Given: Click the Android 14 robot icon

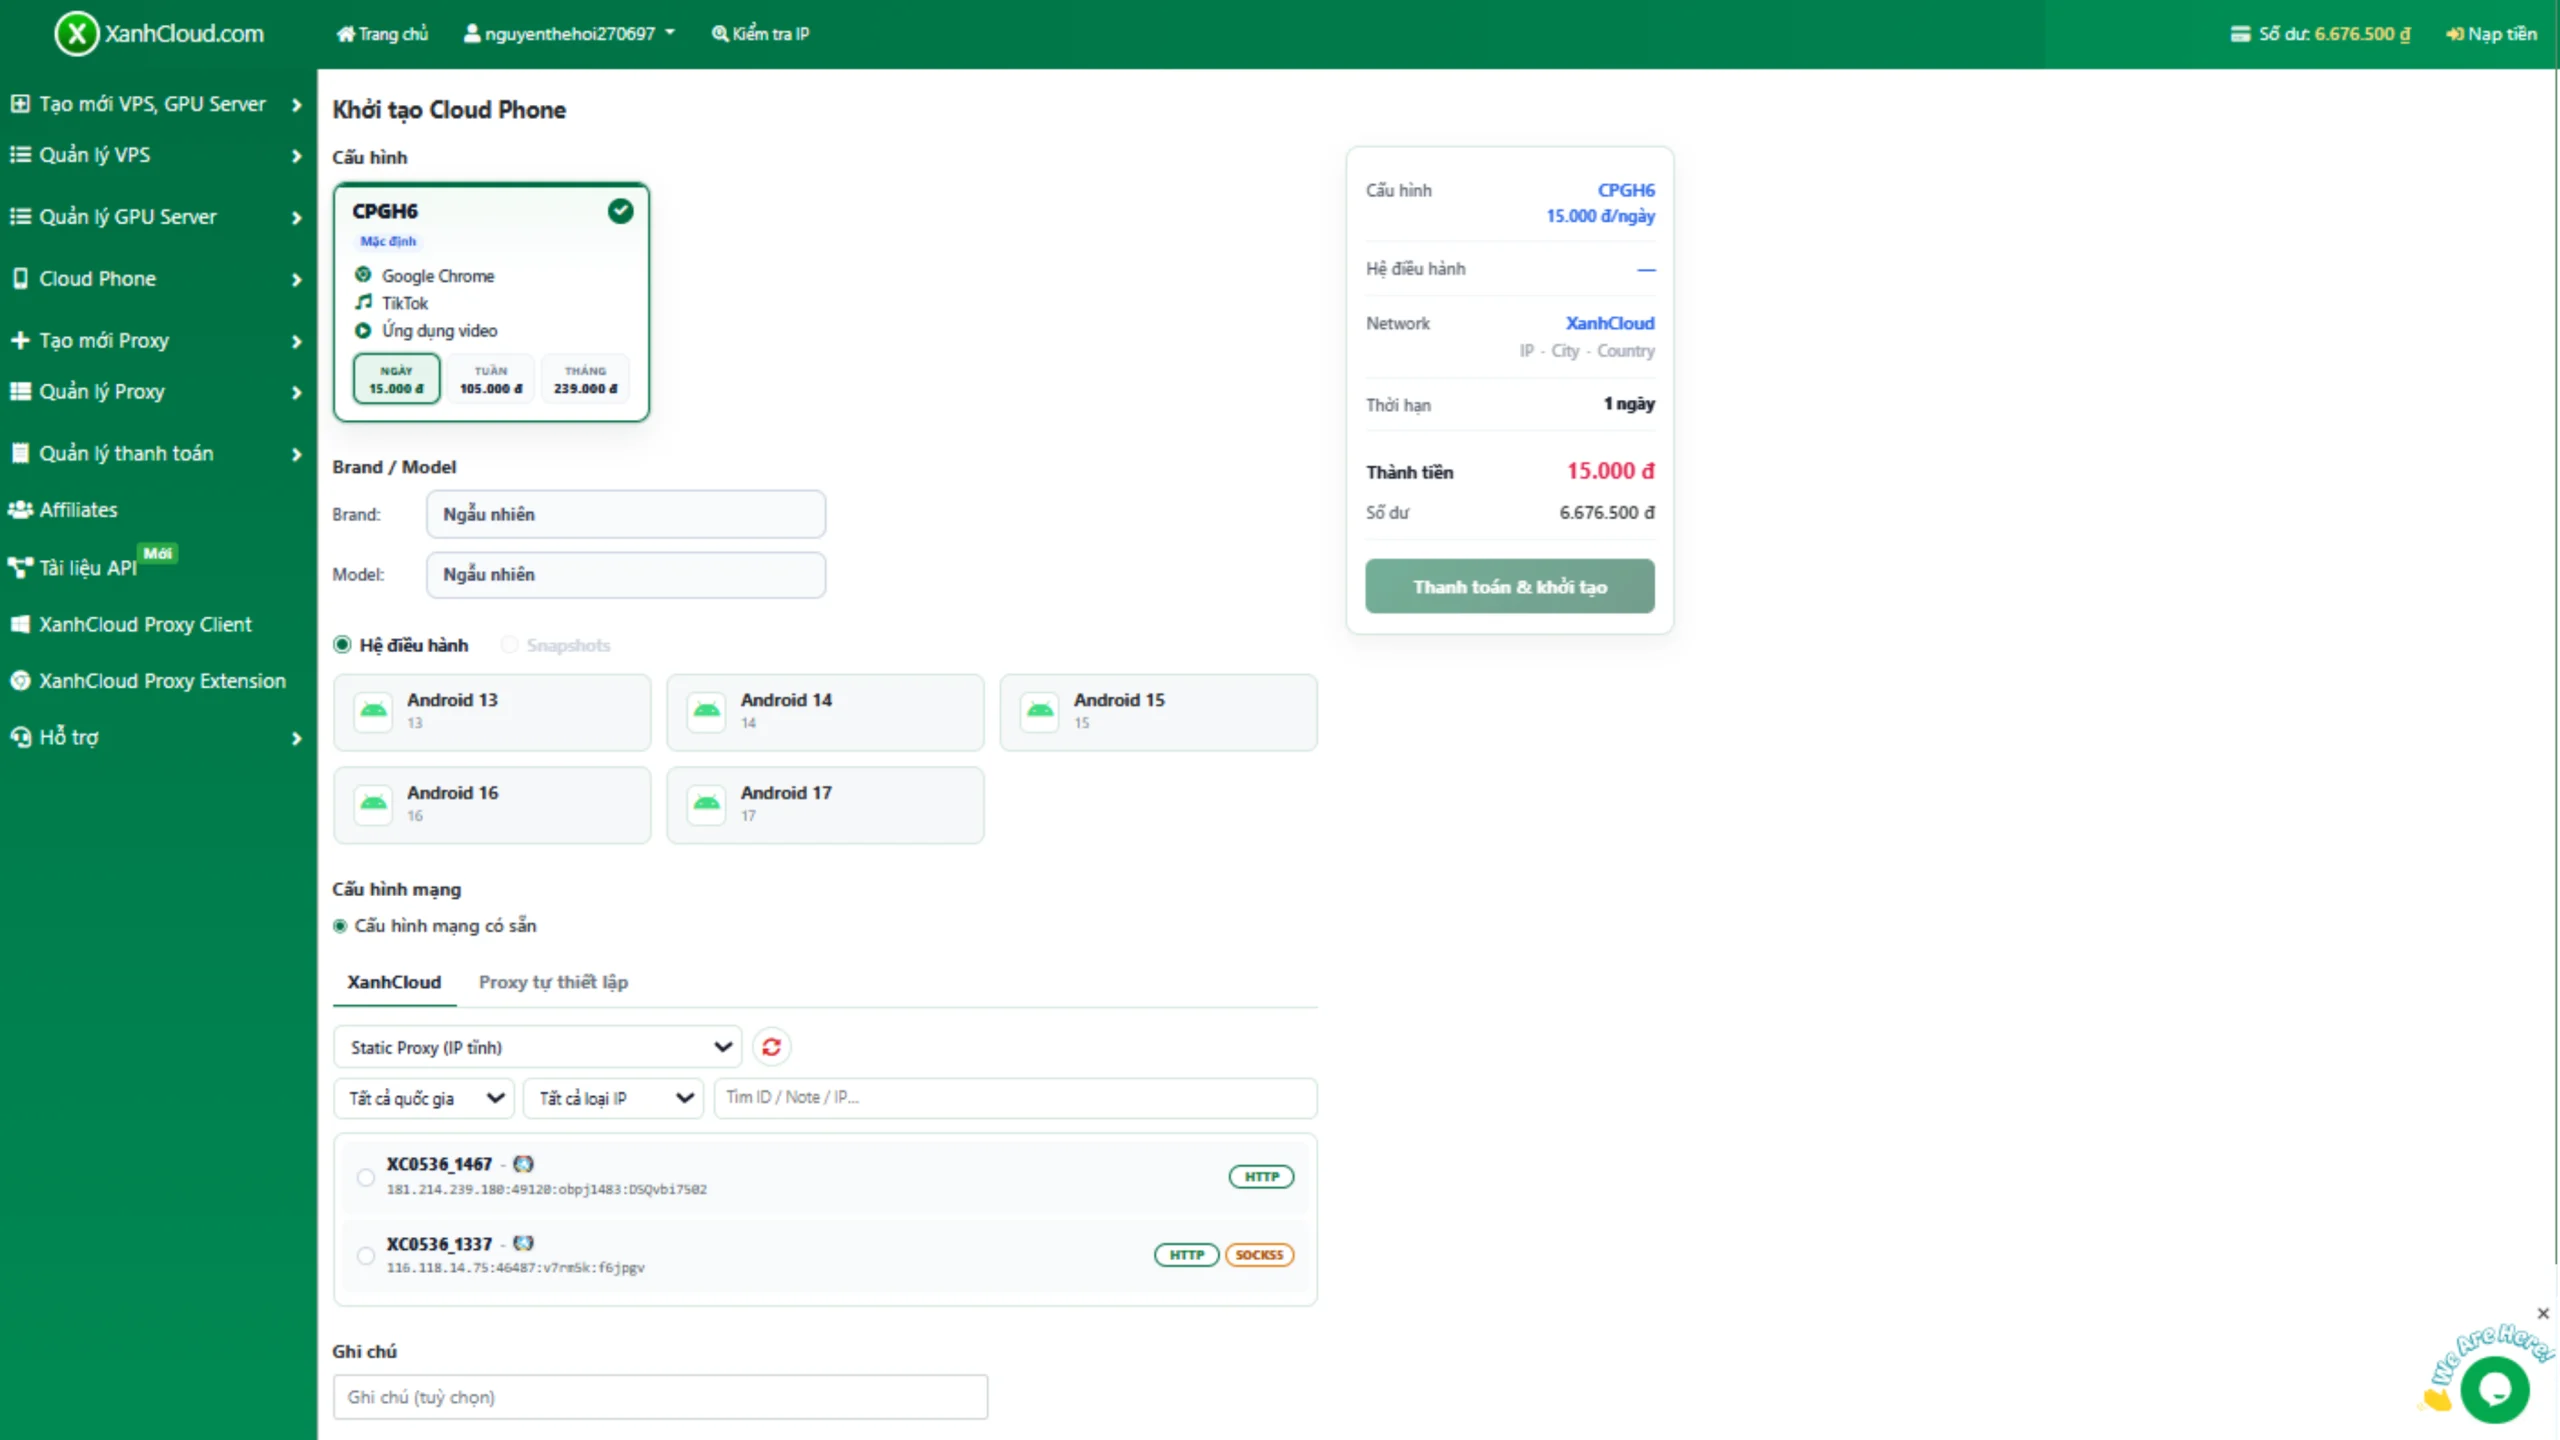Looking at the screenshot, I should tap(707, 711).
